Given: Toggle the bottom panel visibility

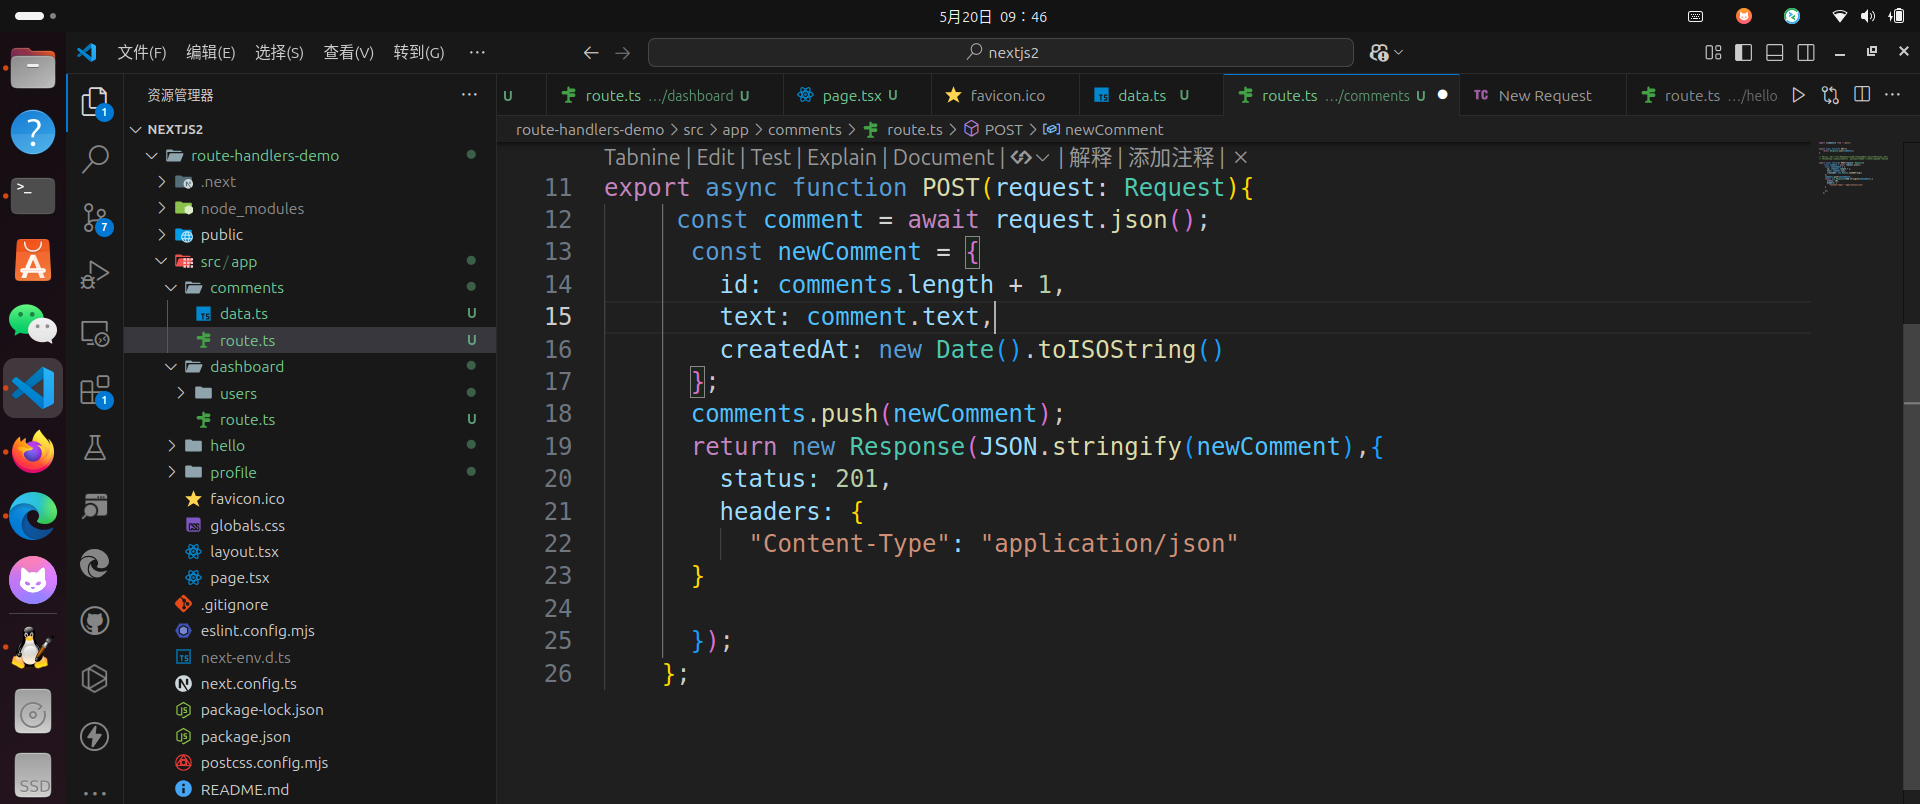Looking at the screenshot, I should click(1775, 52).
